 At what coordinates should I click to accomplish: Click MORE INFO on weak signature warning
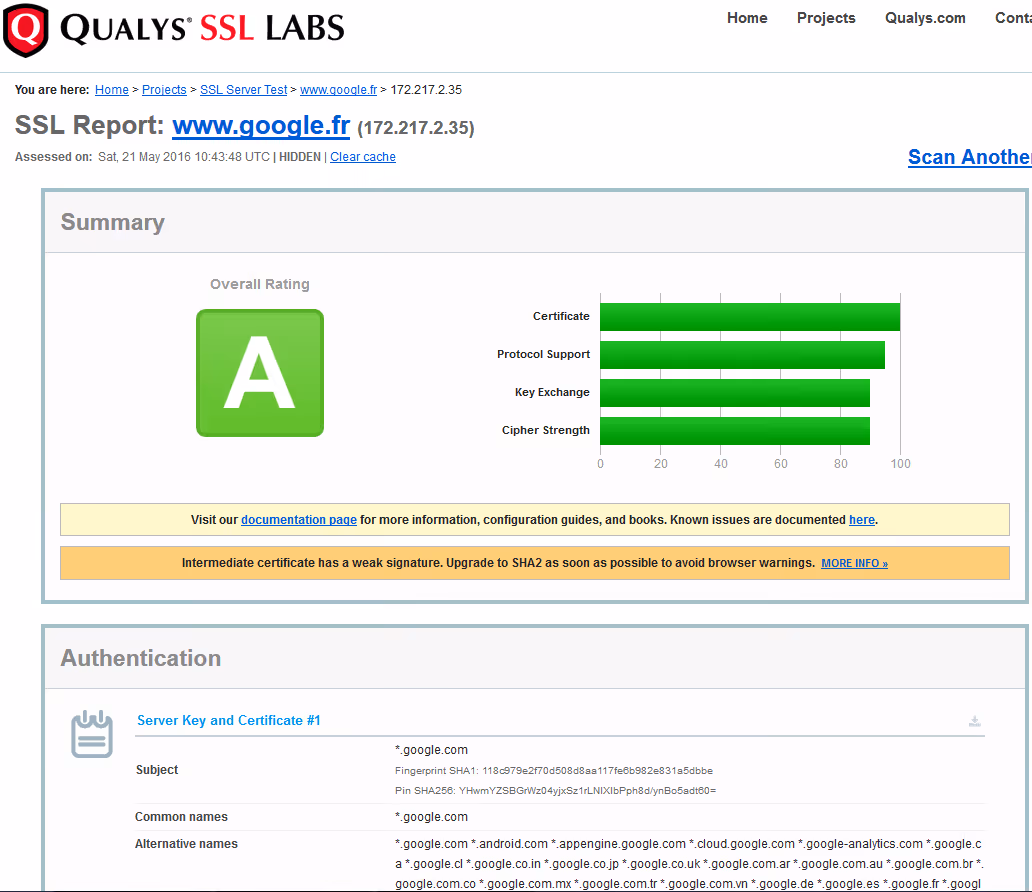click(854, 564)
